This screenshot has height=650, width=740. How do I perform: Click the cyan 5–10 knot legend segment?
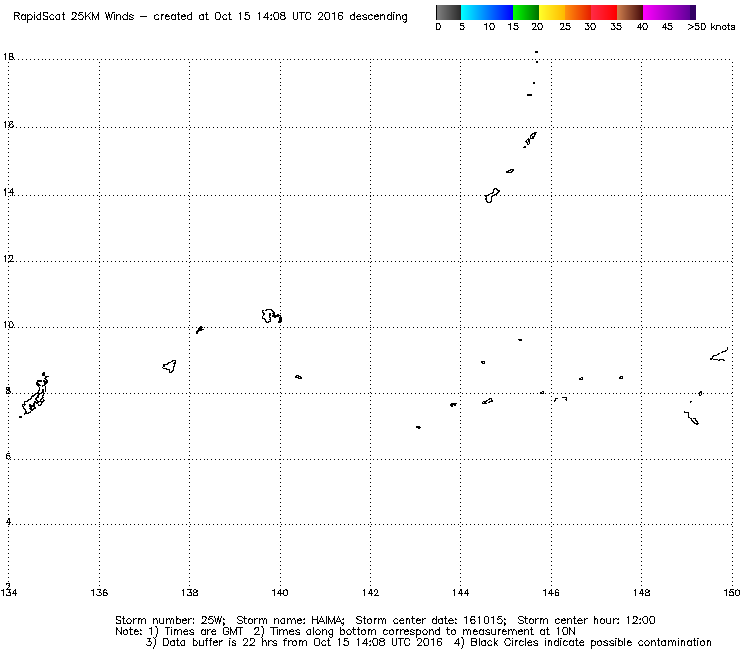coord(474,12)
